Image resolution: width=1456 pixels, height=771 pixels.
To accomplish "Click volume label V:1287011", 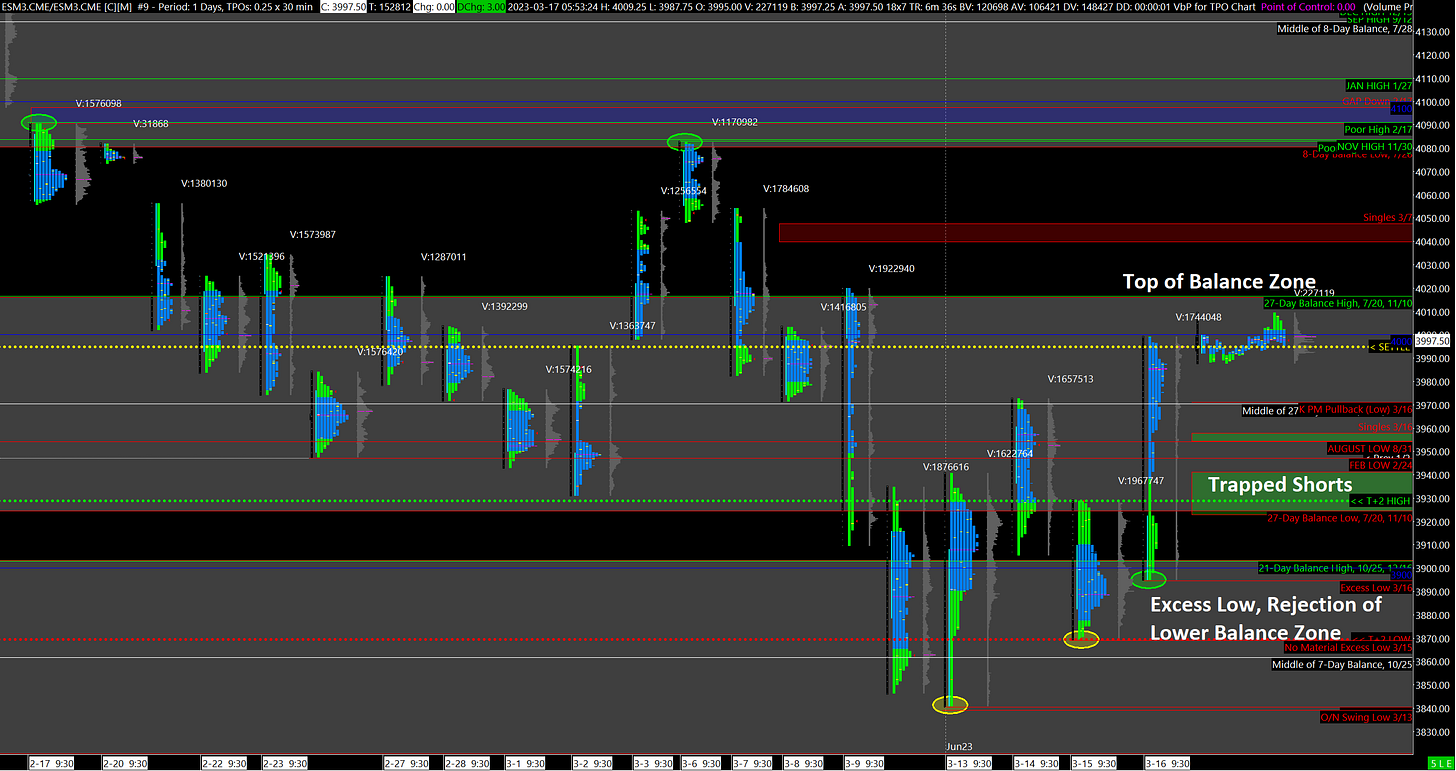I will tap(443, 257).
